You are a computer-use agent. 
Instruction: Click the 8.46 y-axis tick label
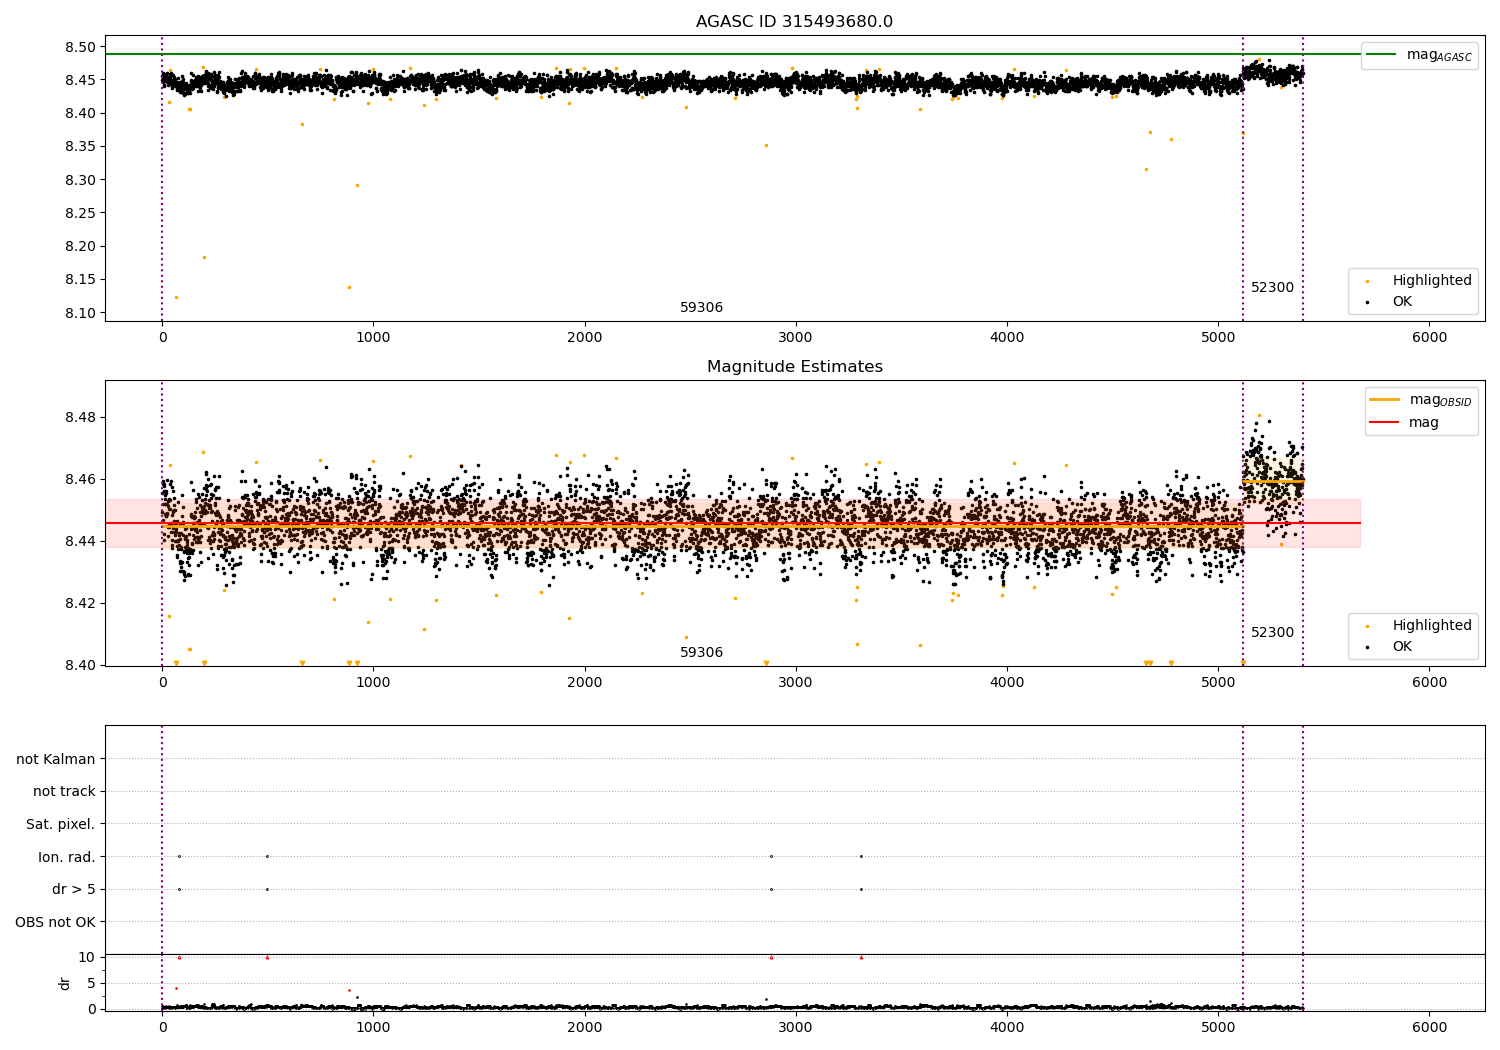81,479
